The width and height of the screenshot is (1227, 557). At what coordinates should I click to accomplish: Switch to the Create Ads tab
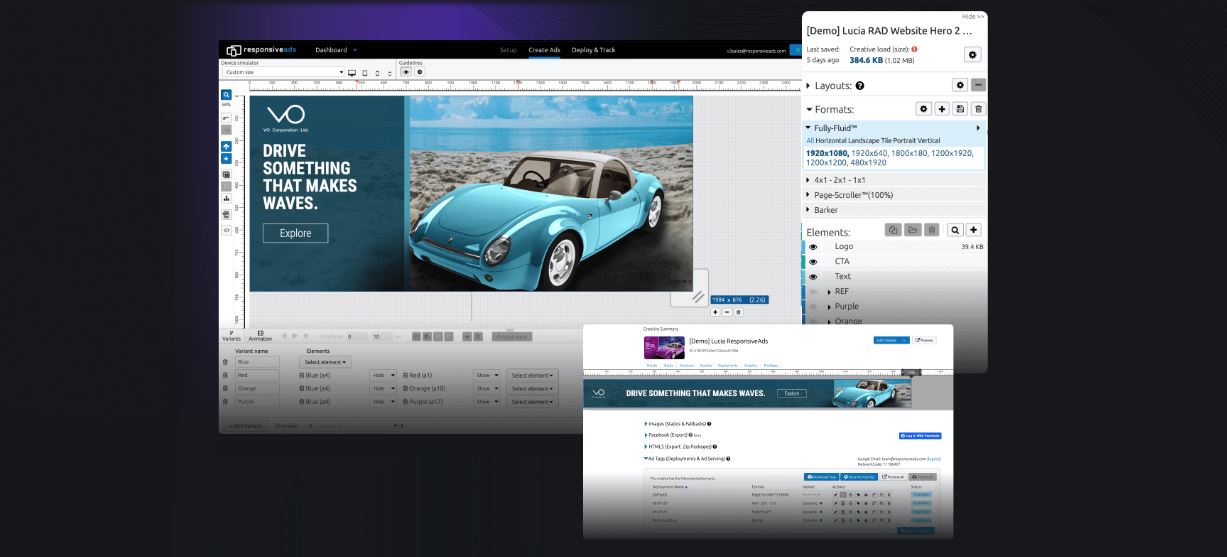[x=544, y=50]
